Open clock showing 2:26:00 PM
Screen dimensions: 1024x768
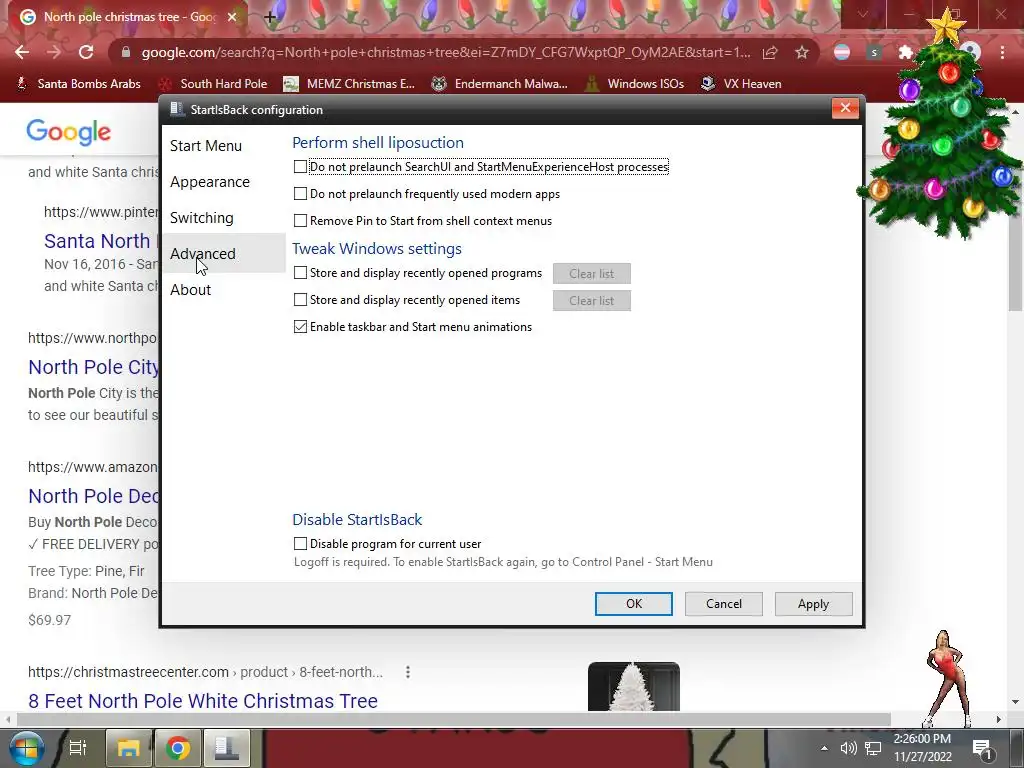click(x=922, y=748)
